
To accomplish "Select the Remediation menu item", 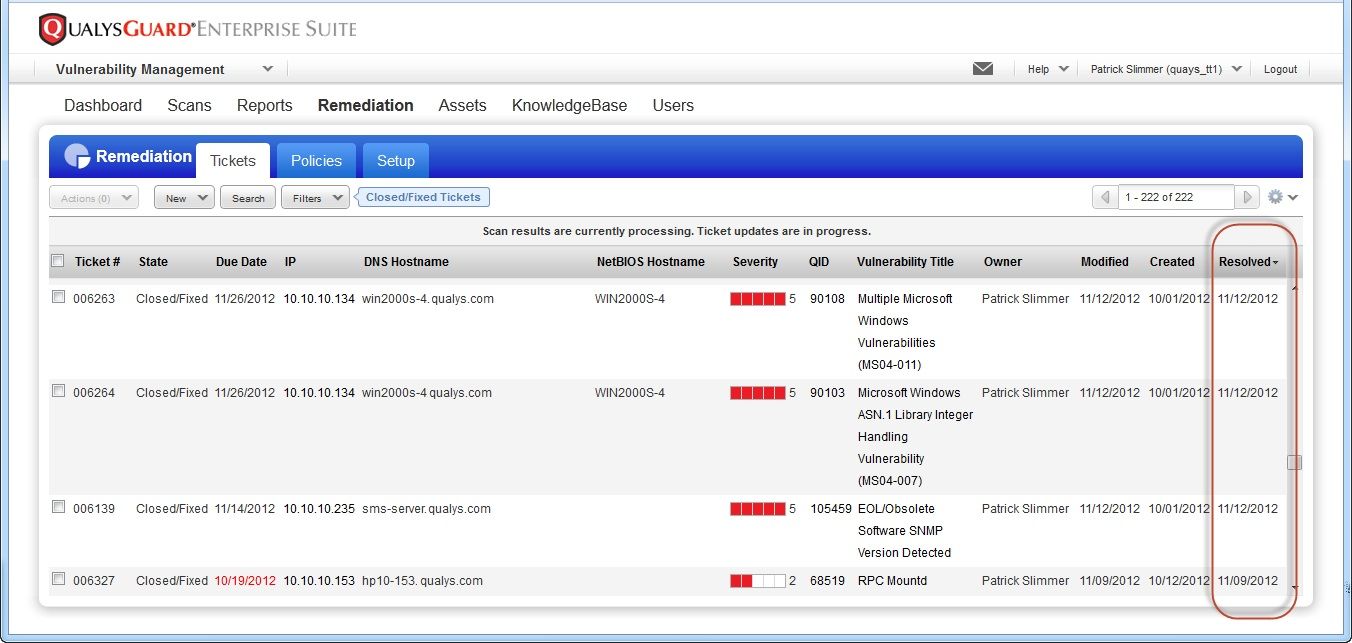I will pyautogui.click(x=366, y=105).
